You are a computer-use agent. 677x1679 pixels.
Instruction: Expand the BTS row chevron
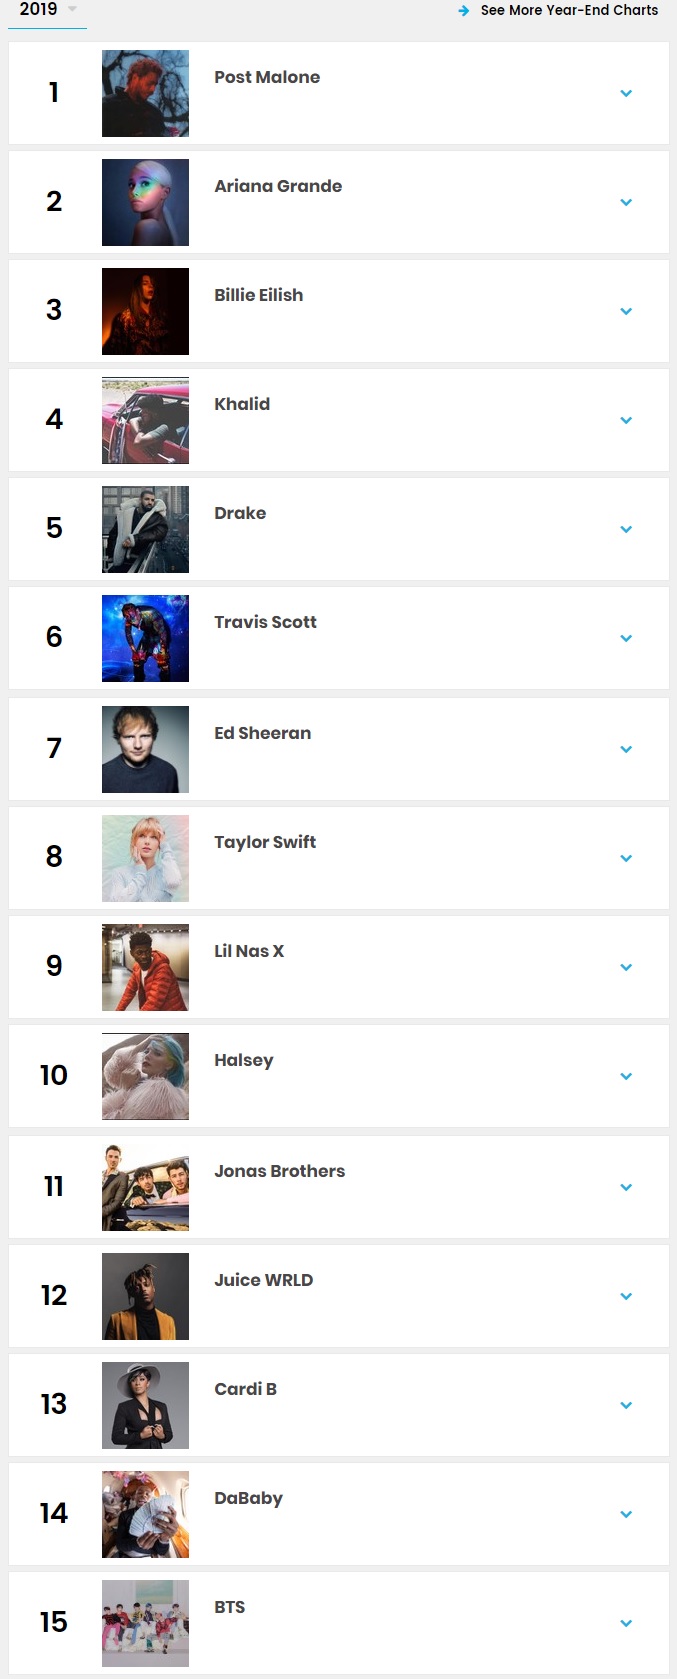pos(626,1624)
